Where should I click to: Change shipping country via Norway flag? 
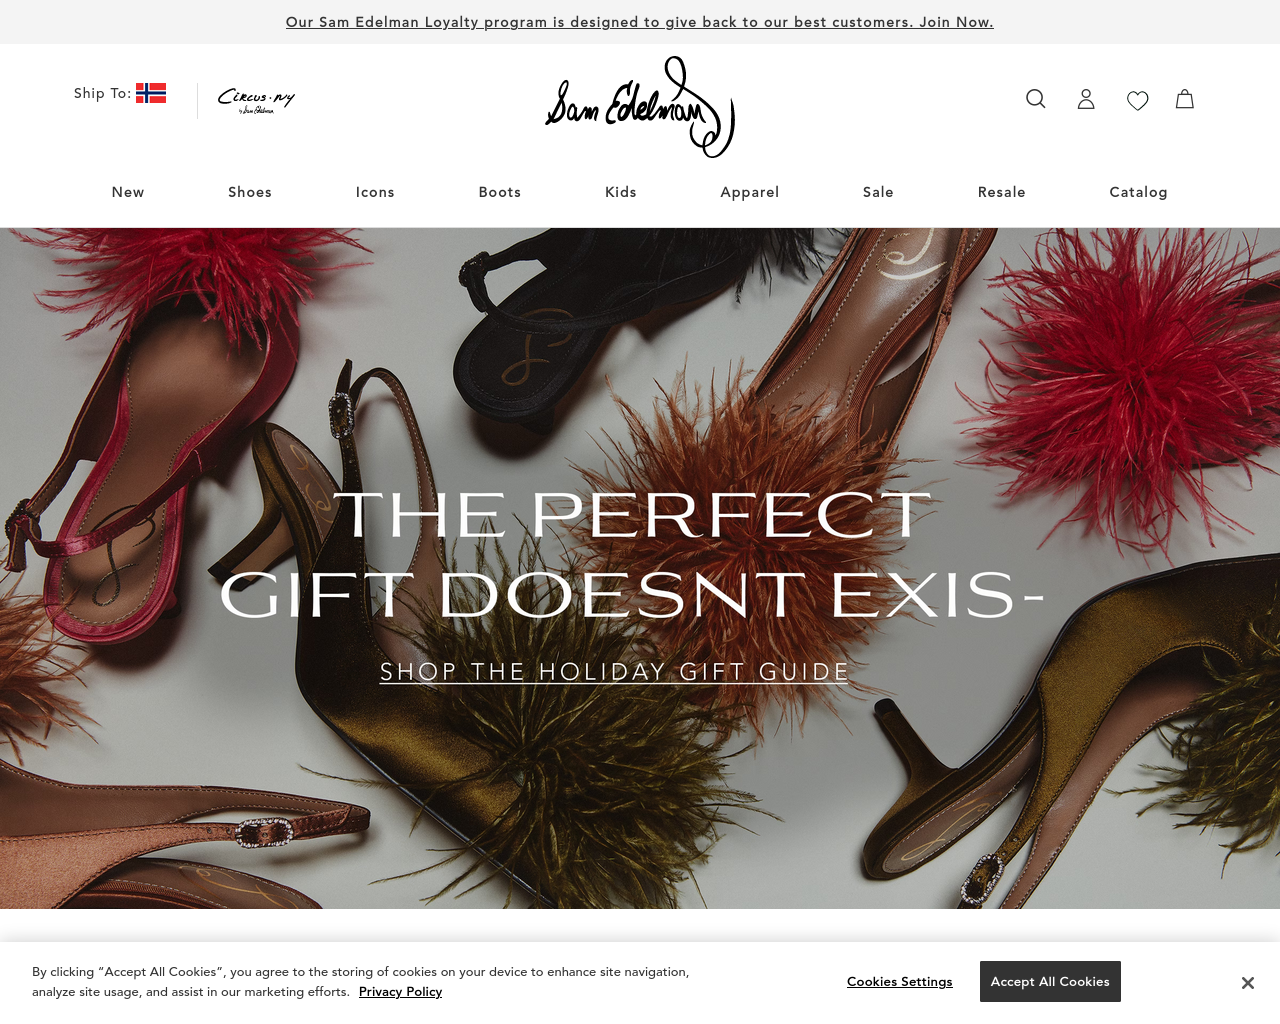point(151,93)
